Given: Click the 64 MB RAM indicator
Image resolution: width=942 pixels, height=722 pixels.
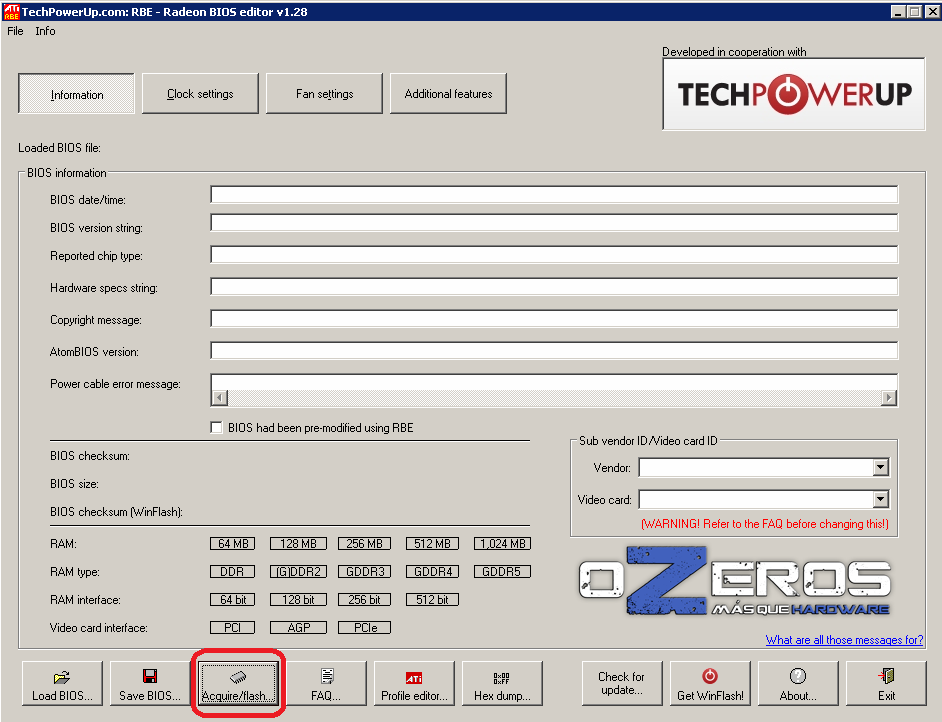Looking at the screenshot, I should tap(232, 544).
